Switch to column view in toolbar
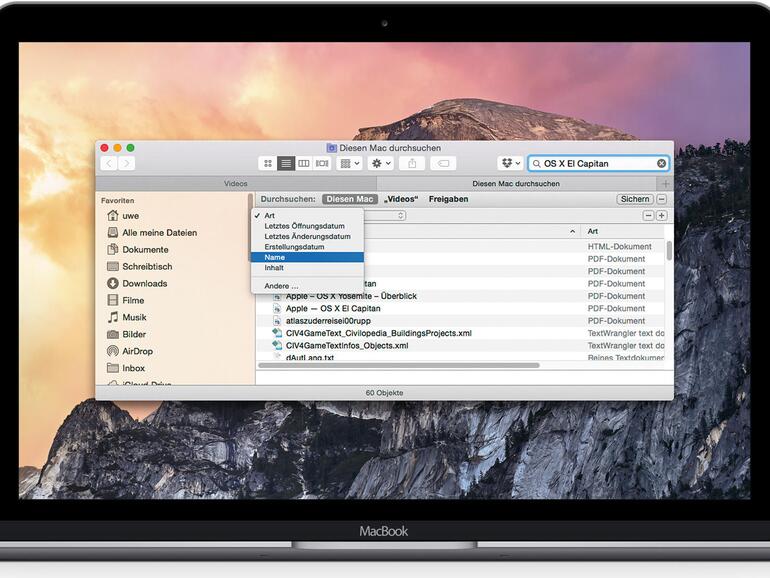This screenshot has height=578, width=770. pos(304,163)
